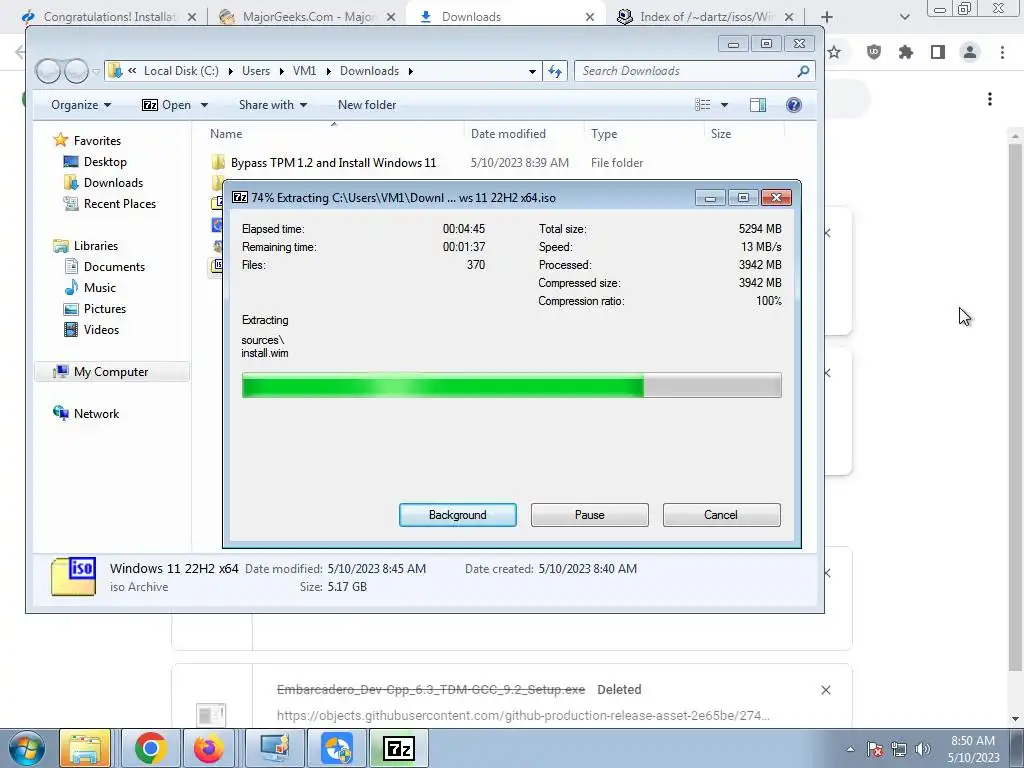
Task: Open Explorer help icon
Action: (793, 105)
